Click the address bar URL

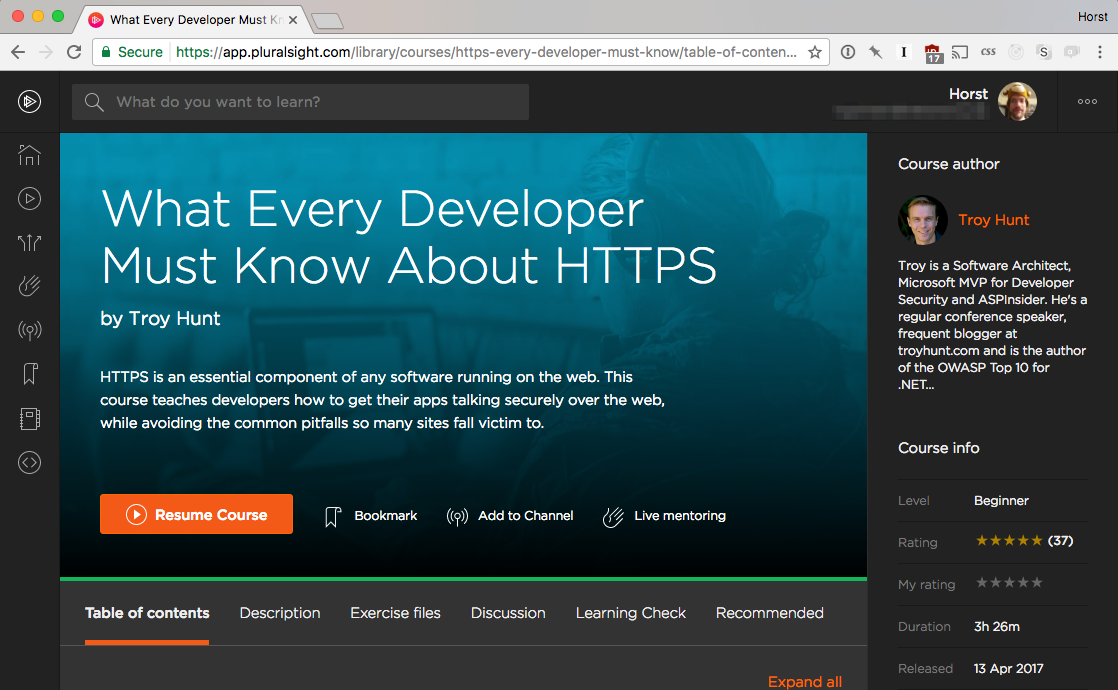[x=486, y=52]
